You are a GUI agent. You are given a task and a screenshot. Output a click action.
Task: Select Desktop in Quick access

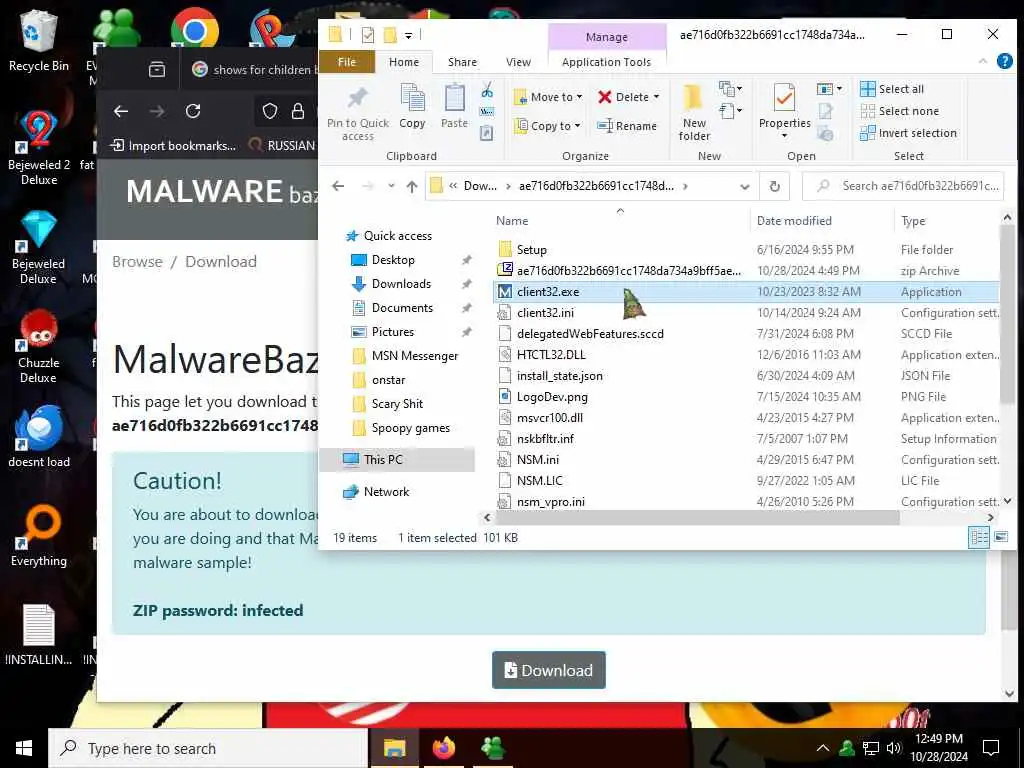pyautogui.click(x=392, y=260)
